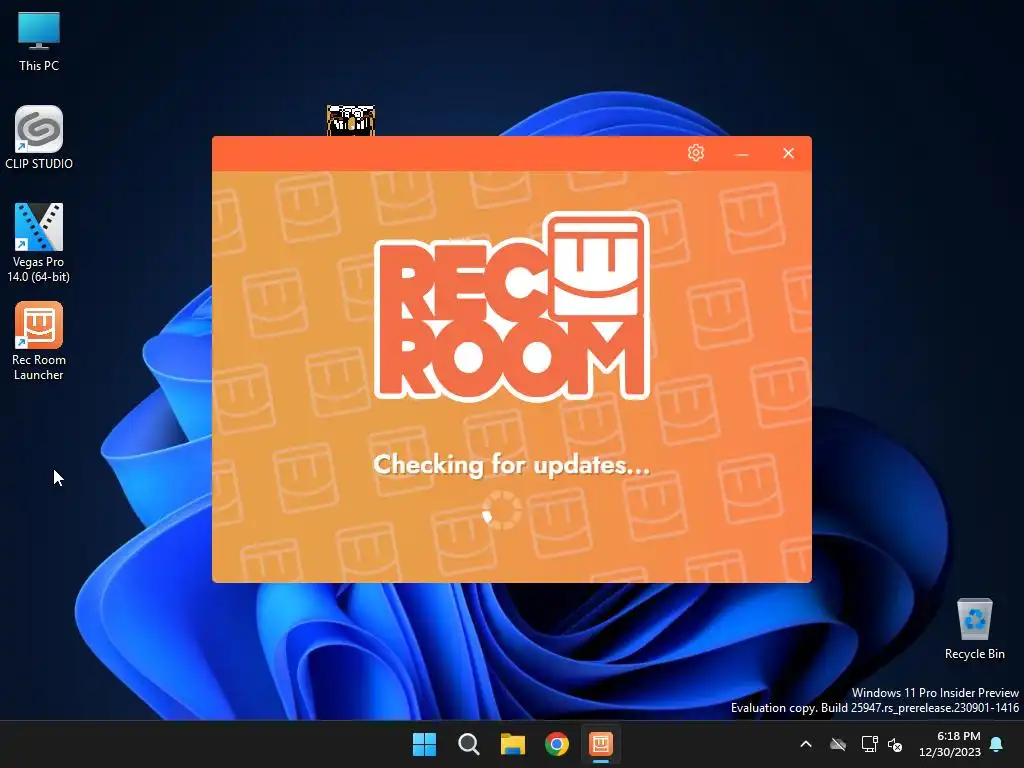Select the Recycle Bin desktop icon
The image size is (1024, 768).
[974, 629]
